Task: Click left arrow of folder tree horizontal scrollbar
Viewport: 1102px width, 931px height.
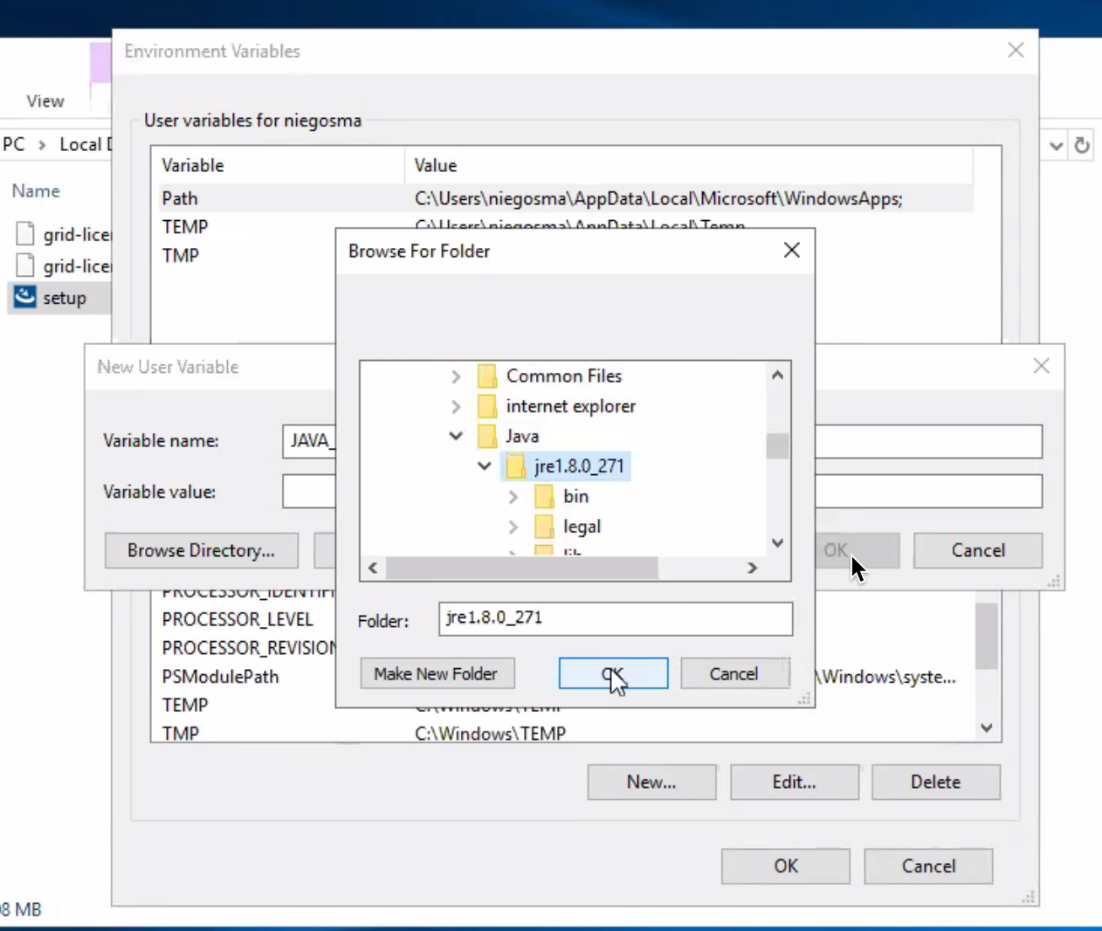Action: 373,568
